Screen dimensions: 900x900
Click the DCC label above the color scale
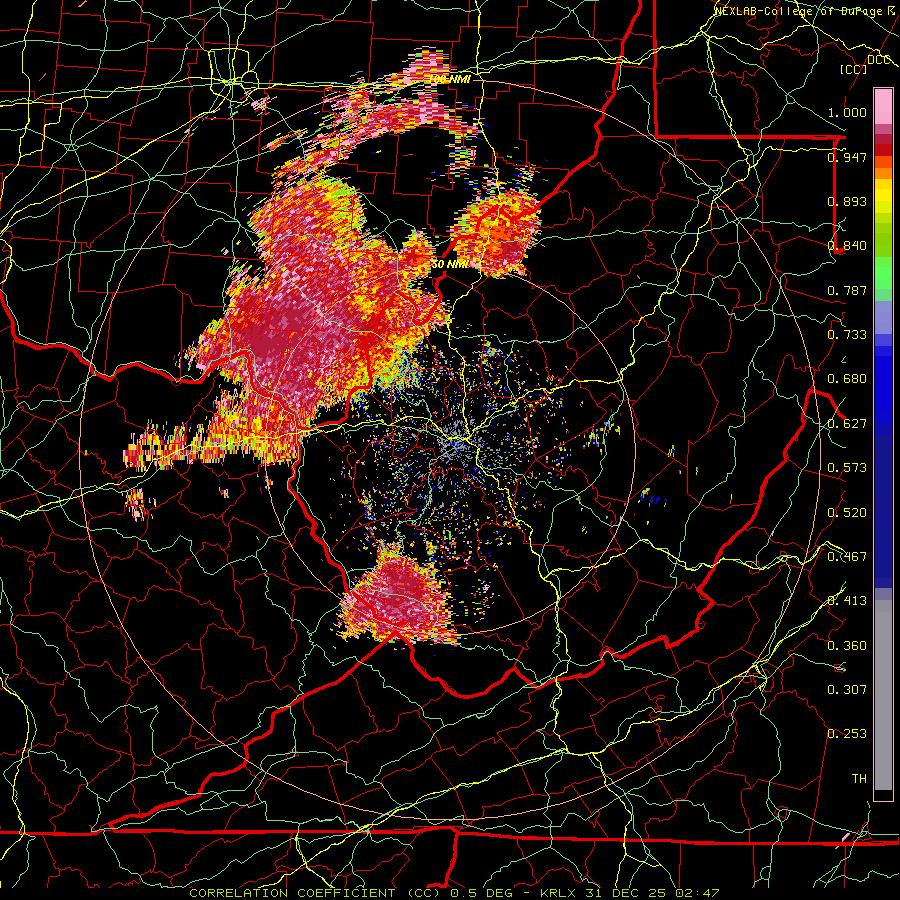coord(877,60)
